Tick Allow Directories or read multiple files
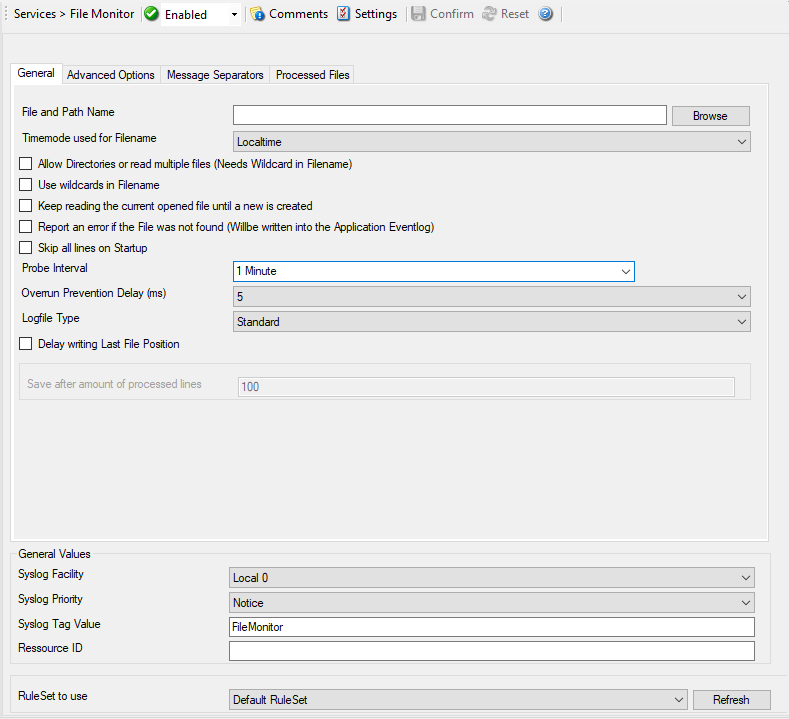 [26, 164]
